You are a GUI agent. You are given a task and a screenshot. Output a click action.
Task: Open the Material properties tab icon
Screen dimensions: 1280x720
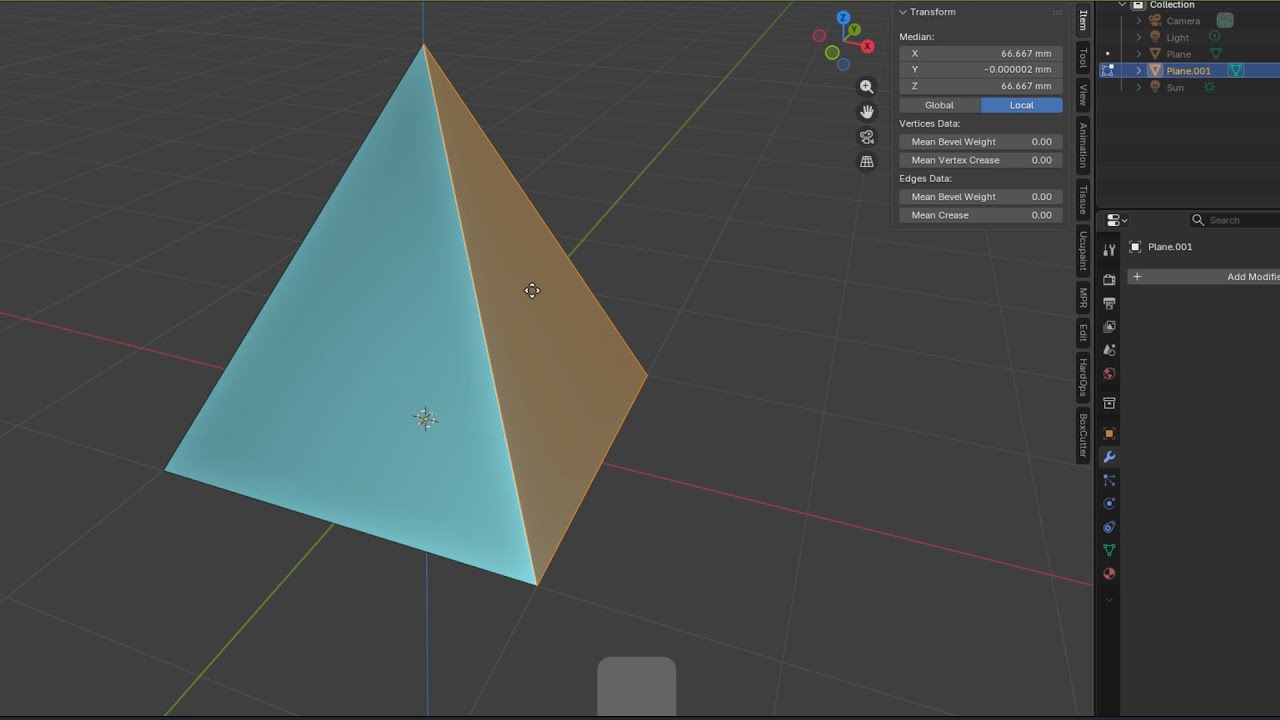coord(1109,574)
